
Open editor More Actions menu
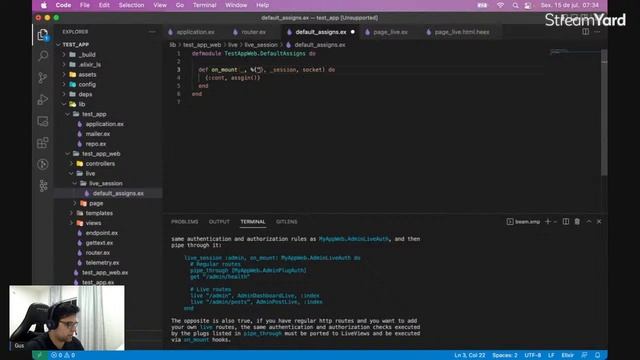pyautogui.click(x=597, y=32)
